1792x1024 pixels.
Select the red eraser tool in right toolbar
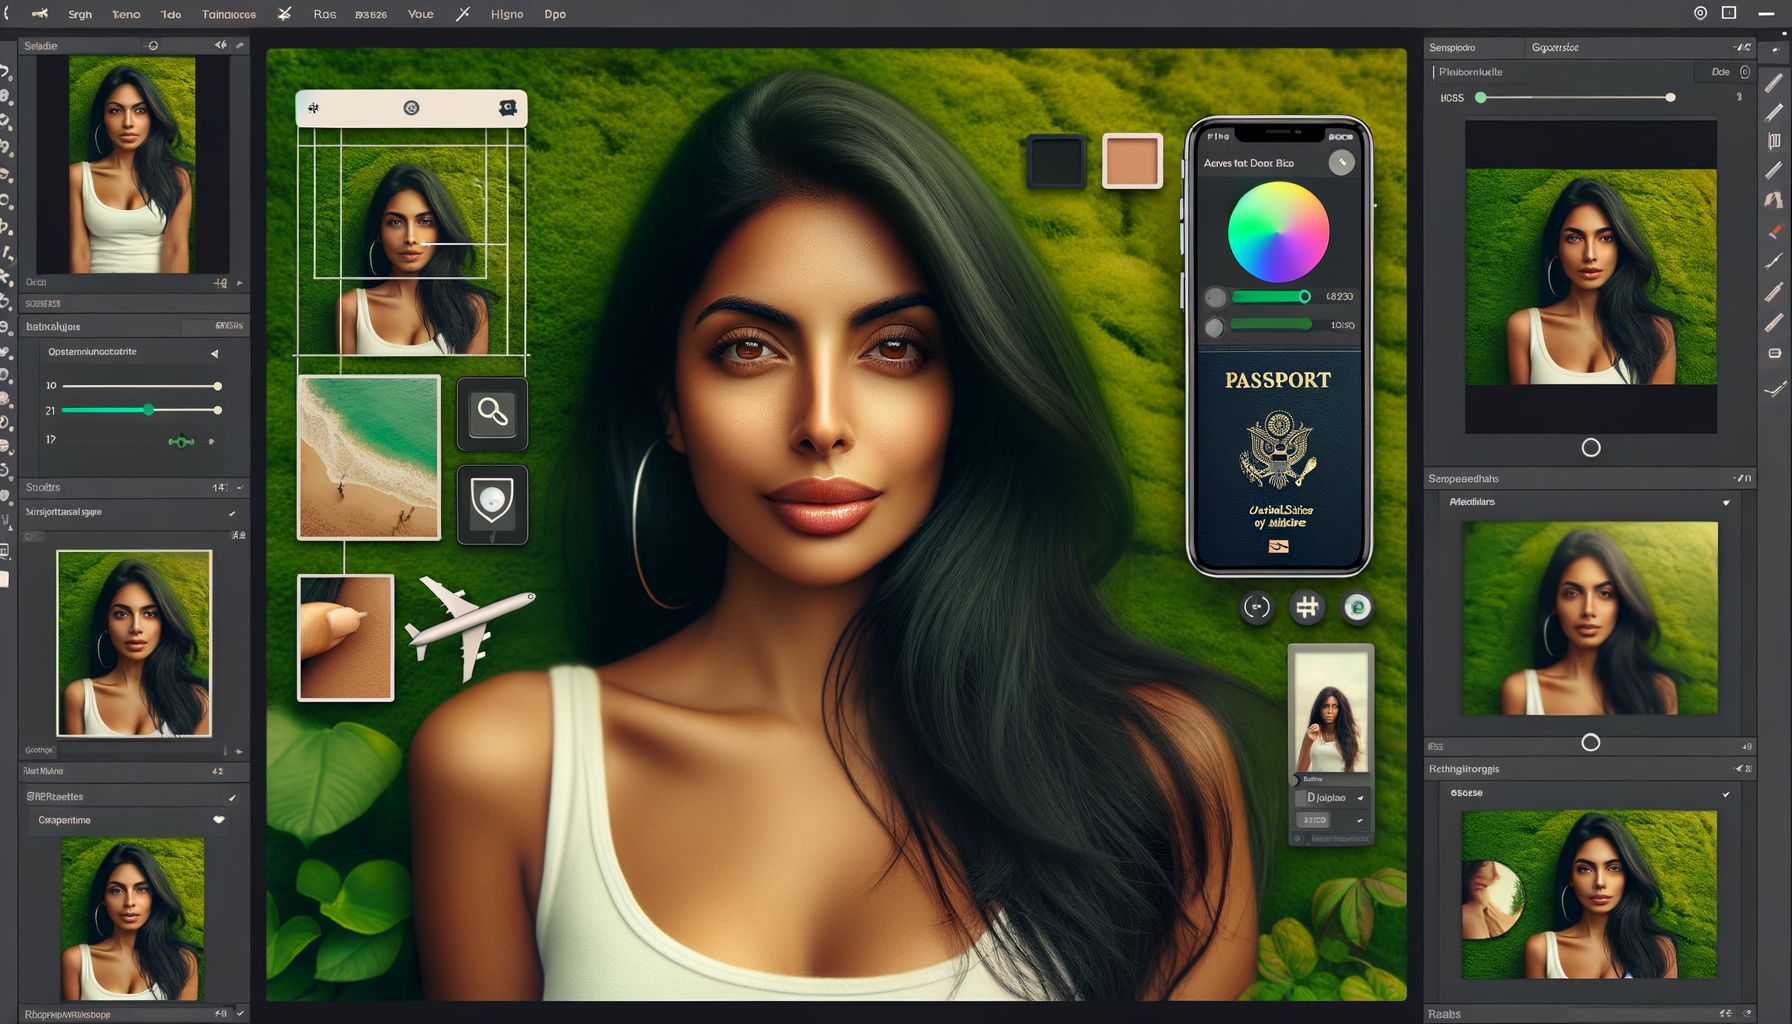[x=1774, y=231]
